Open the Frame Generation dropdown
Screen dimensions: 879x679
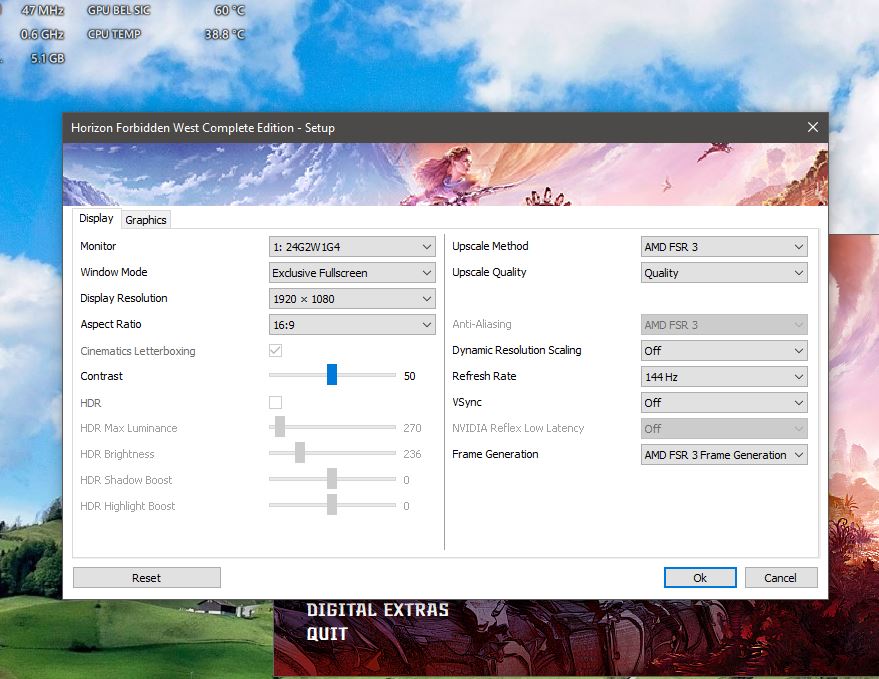[x=724, y=455]
